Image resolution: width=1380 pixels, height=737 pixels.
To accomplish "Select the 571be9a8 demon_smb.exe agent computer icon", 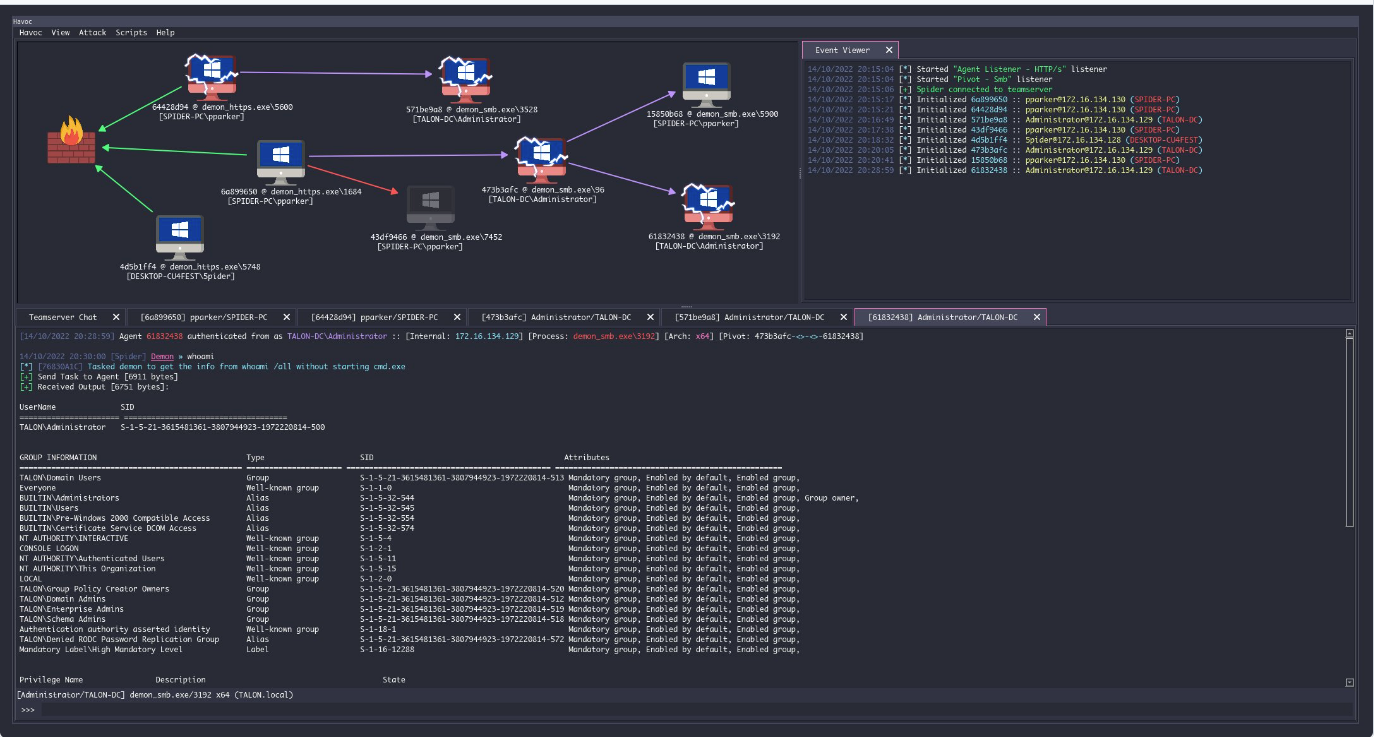I will pyautogui.click(x=464, y=79).
